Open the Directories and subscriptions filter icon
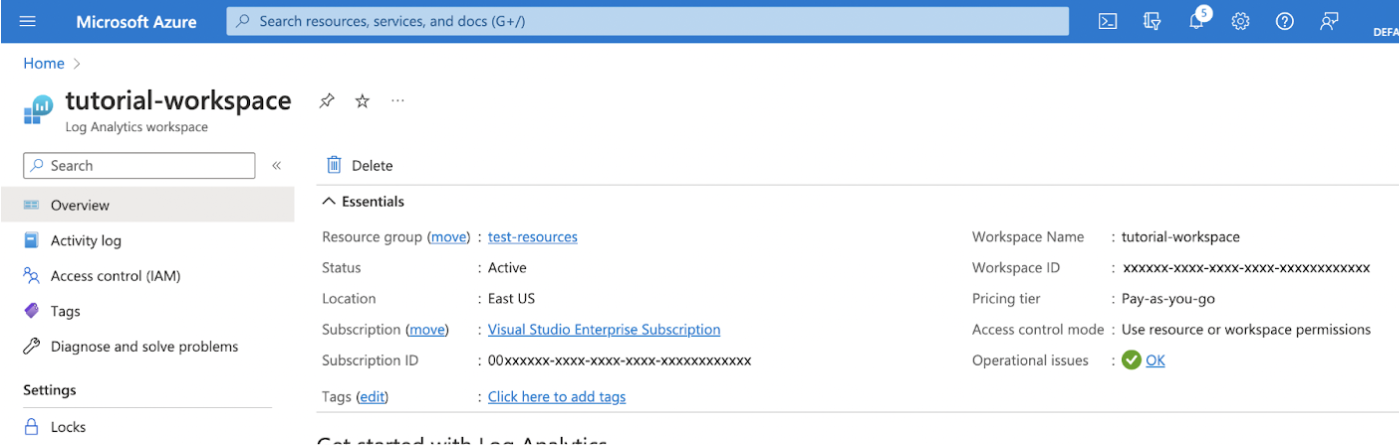 click(x=1151, y=21)
